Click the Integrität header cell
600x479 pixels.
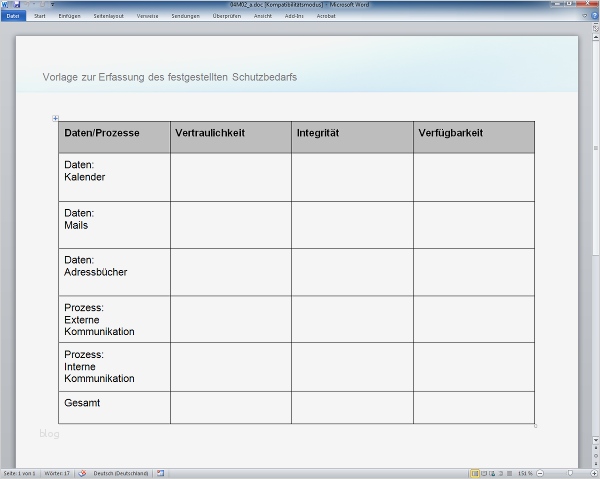[352, 137]
